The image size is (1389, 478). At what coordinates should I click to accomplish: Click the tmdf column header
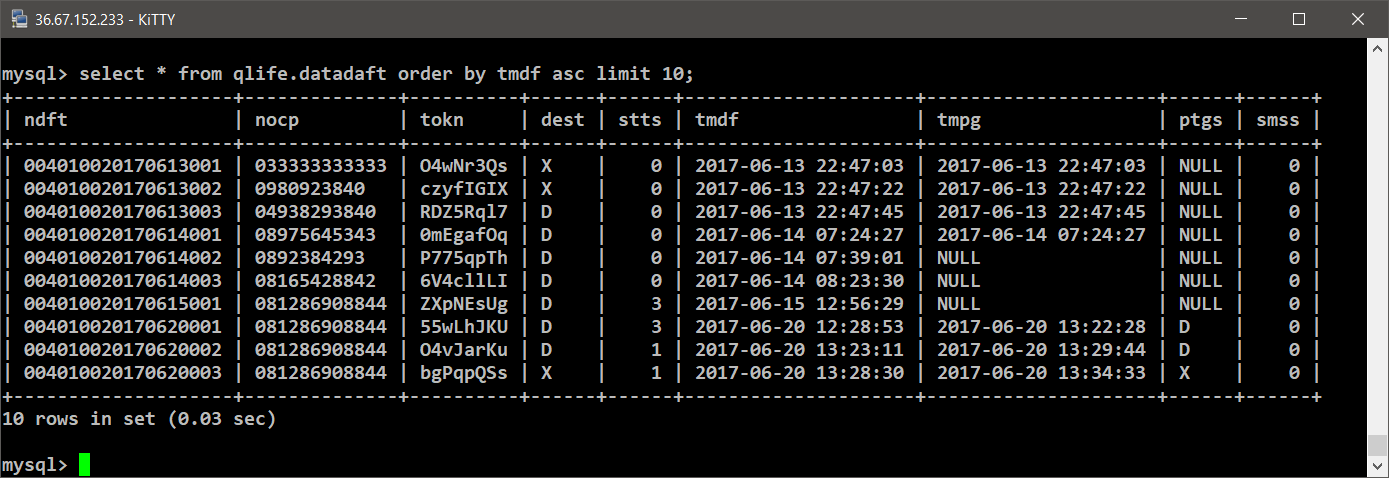pos(717,120)
